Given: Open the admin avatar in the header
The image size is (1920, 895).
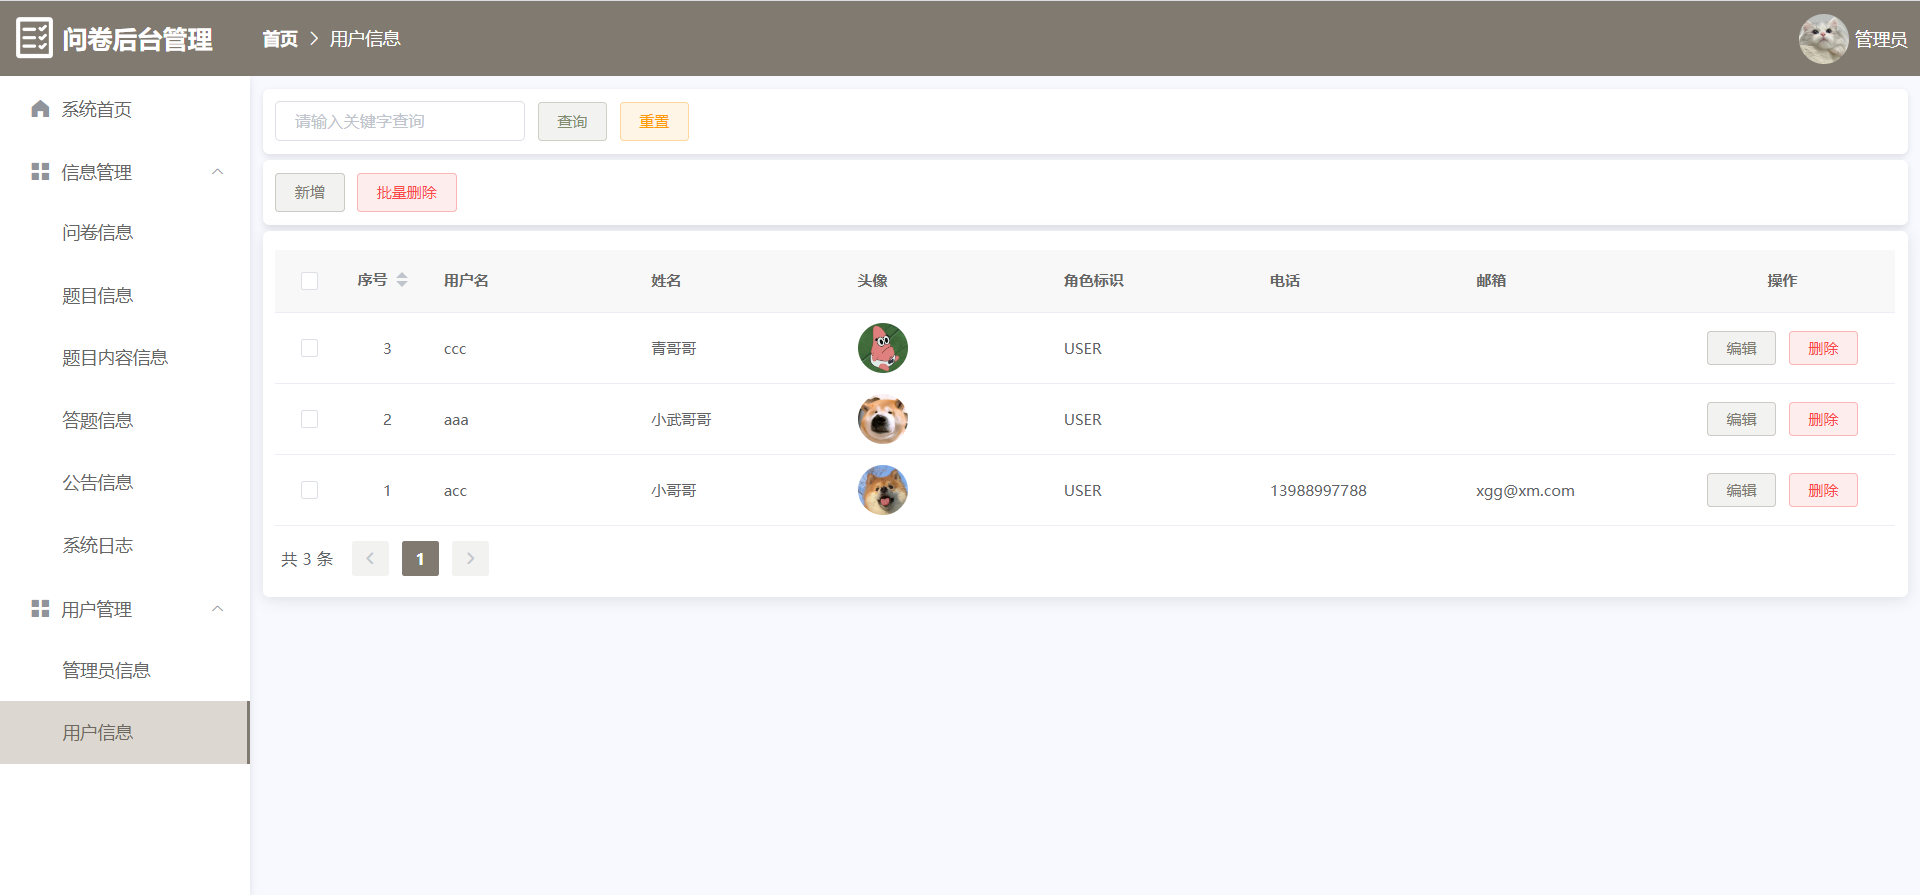Looking at the screenshot, I should point(1823,39).
